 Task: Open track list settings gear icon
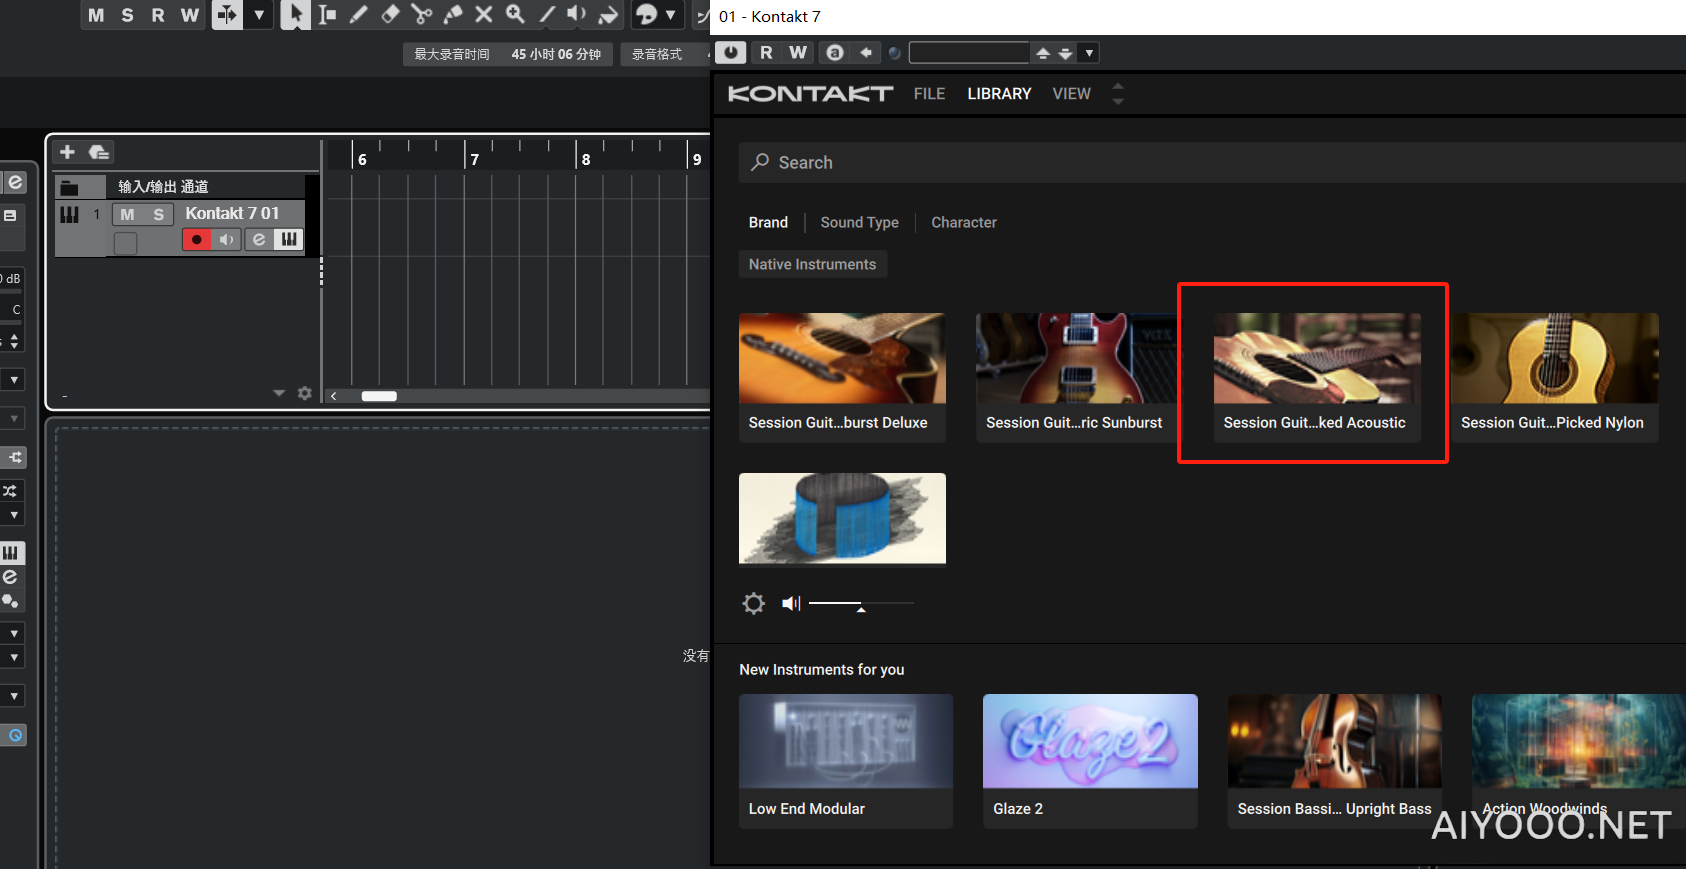pyautogui.click(x=305, y=394)
